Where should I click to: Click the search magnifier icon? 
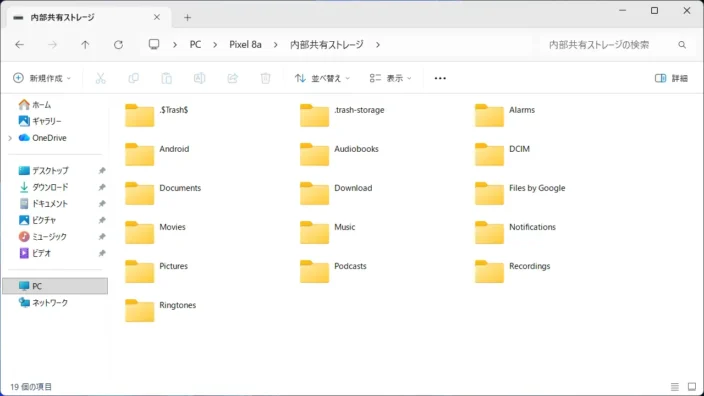(682, 44)
